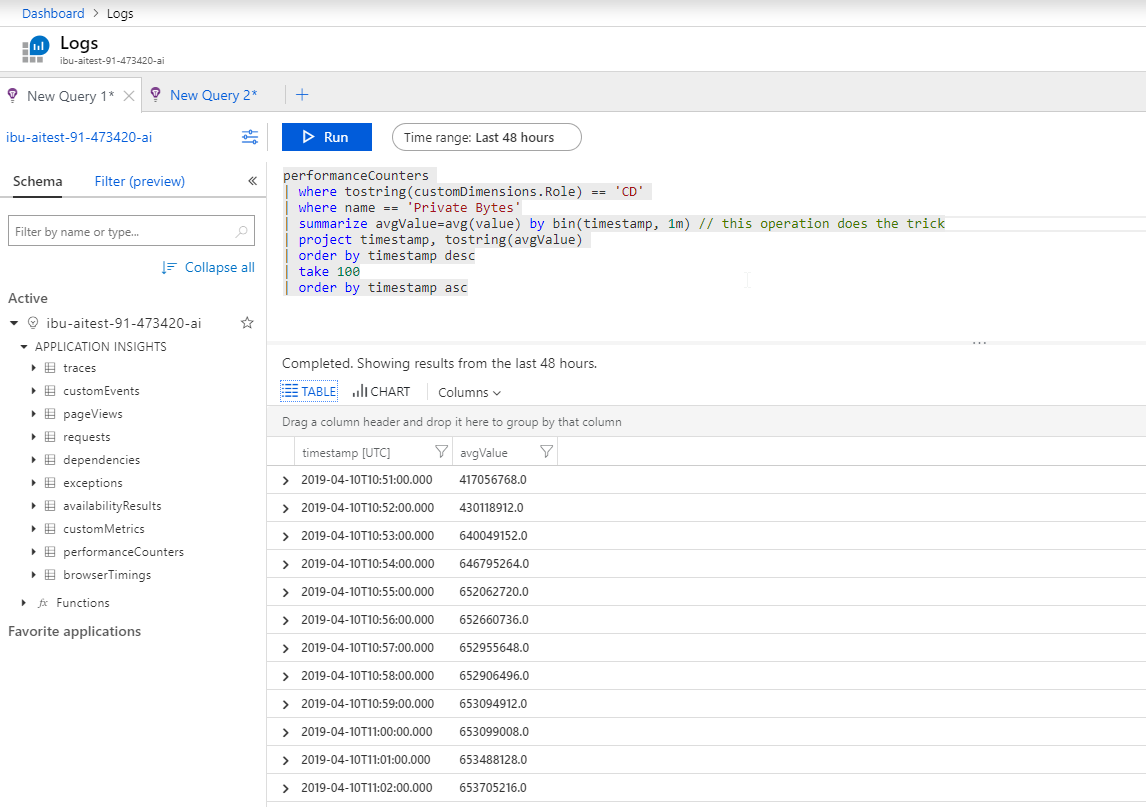Image resolution: width=1146 pixels, height=807 pixels.
Task: Open the Columns dropdown
Action: (469, 393)
